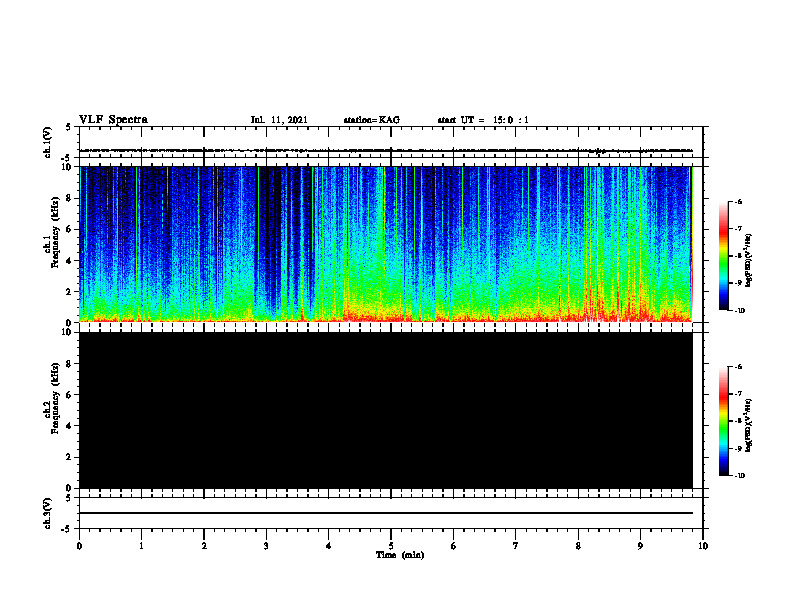This screenshot has height=612, width=792.
Task: Click the time axis tick label "5"
Action: click(391, 546)
